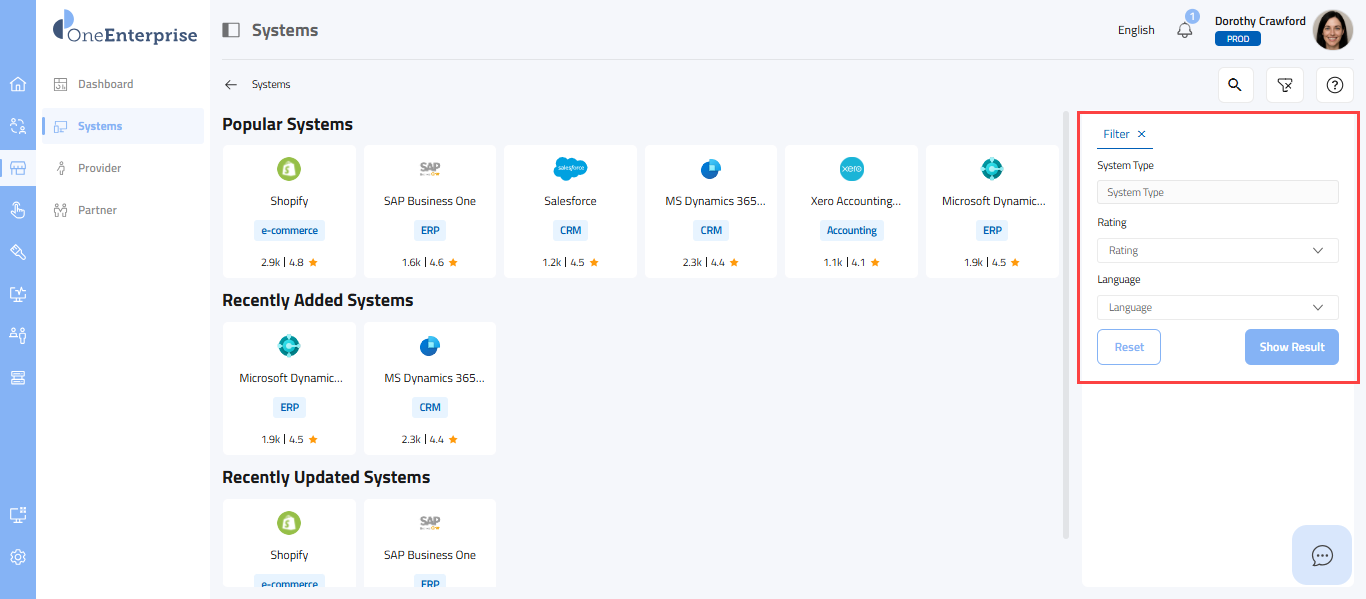This screenshot has width=1366, height=599.
Task: Open the notifications bell
Action: click(1185, 30)
